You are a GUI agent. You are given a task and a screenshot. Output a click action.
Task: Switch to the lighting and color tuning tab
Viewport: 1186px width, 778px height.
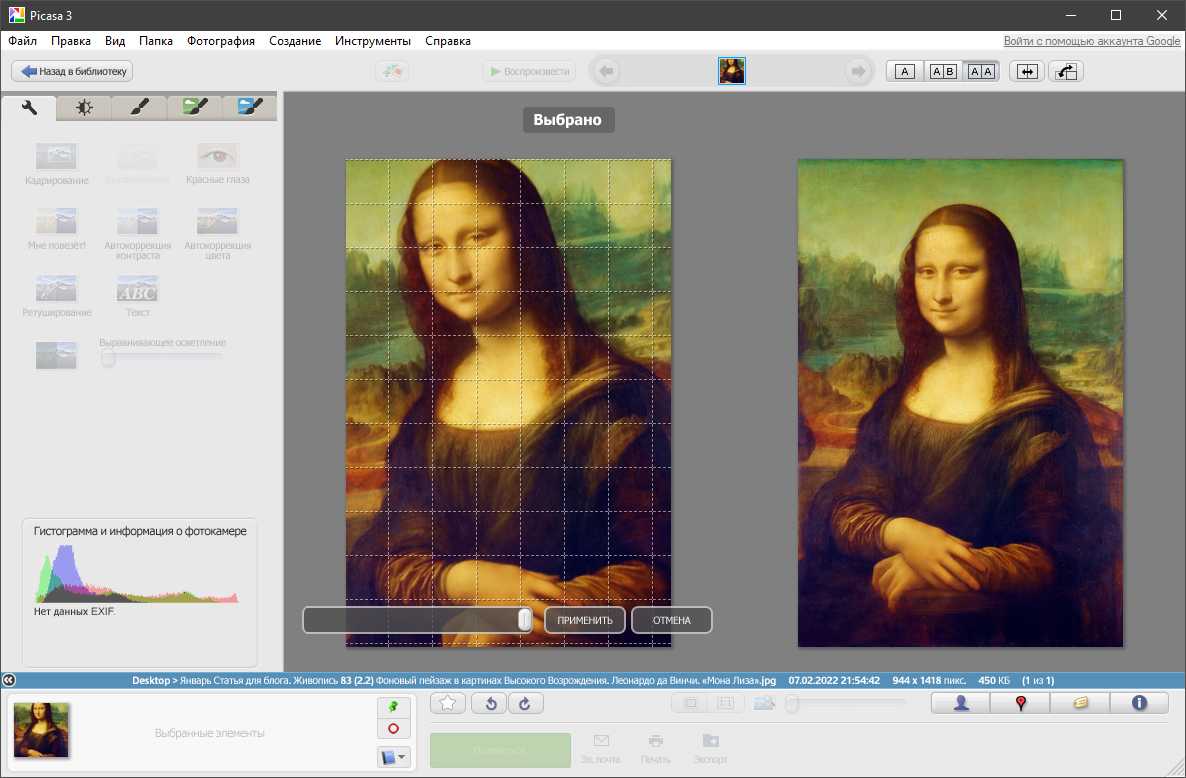(x=84, y=107)
